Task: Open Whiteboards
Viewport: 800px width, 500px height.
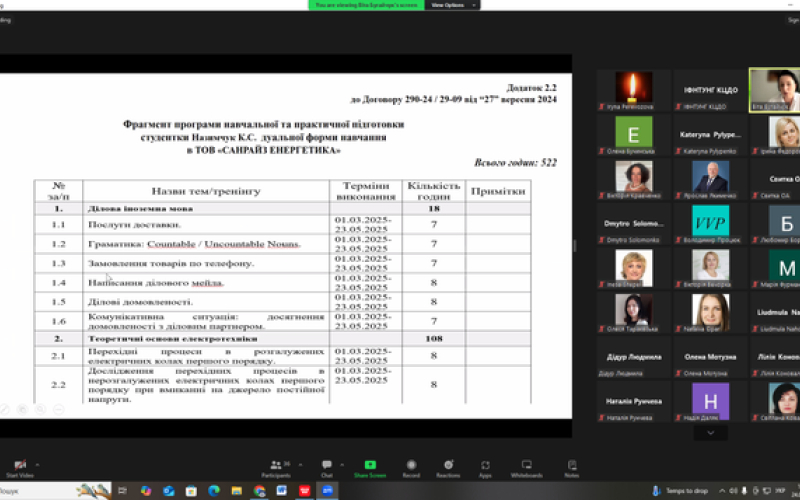Action: pos(527,468)
